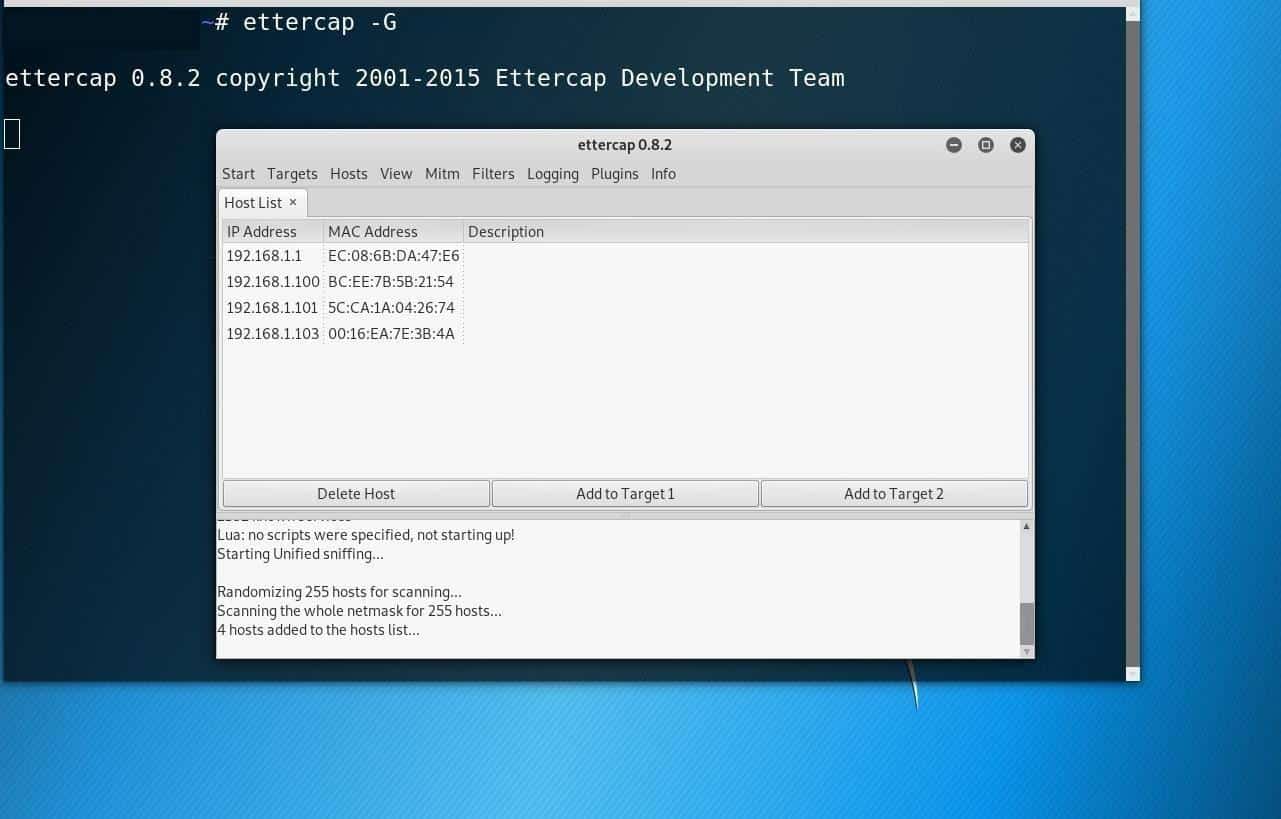This screenshot has height=819, width=1281.
Task: Click log pane scrollbar up arrow
Action: 1027,526
